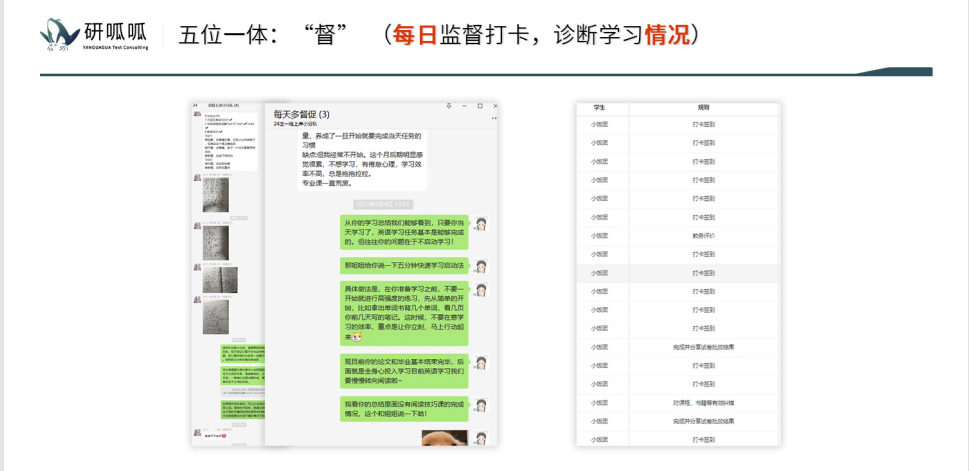
Task: Select the green message starting 现目前你的论文
Action: coord(404,371)
